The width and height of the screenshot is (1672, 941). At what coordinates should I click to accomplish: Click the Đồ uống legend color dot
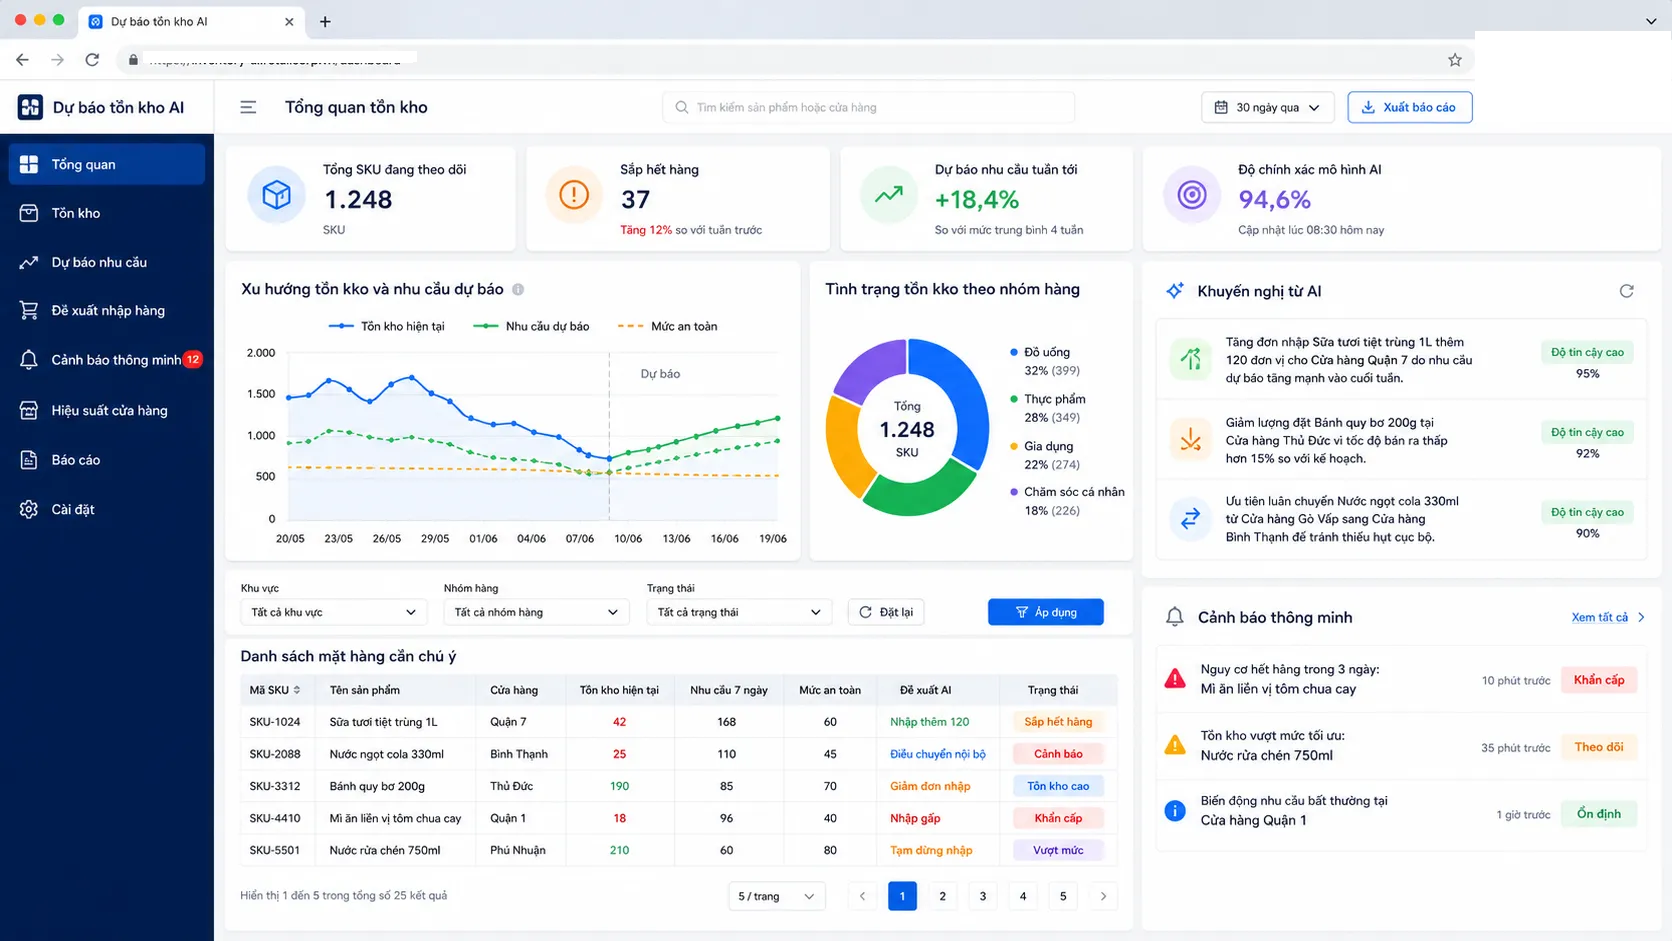[1014, 352]
